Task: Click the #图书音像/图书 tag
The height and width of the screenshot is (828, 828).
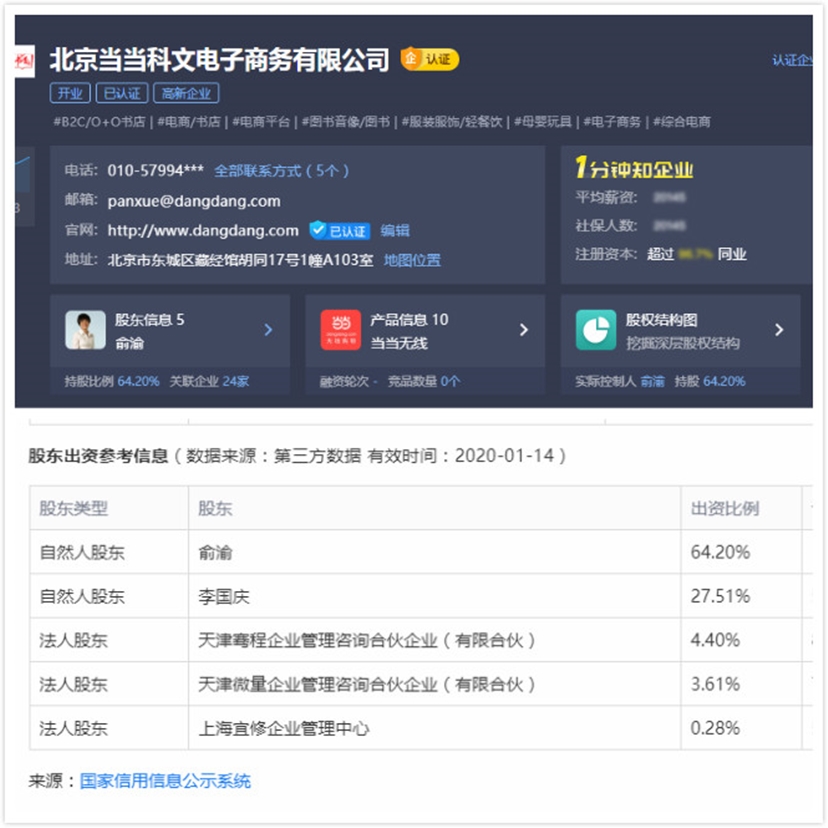Action: tap(346, 122)
